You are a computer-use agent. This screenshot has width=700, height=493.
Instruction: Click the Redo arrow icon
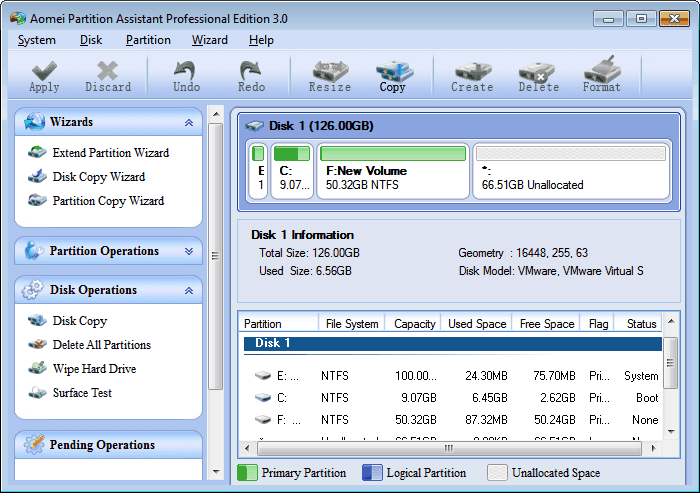point(250,71)
